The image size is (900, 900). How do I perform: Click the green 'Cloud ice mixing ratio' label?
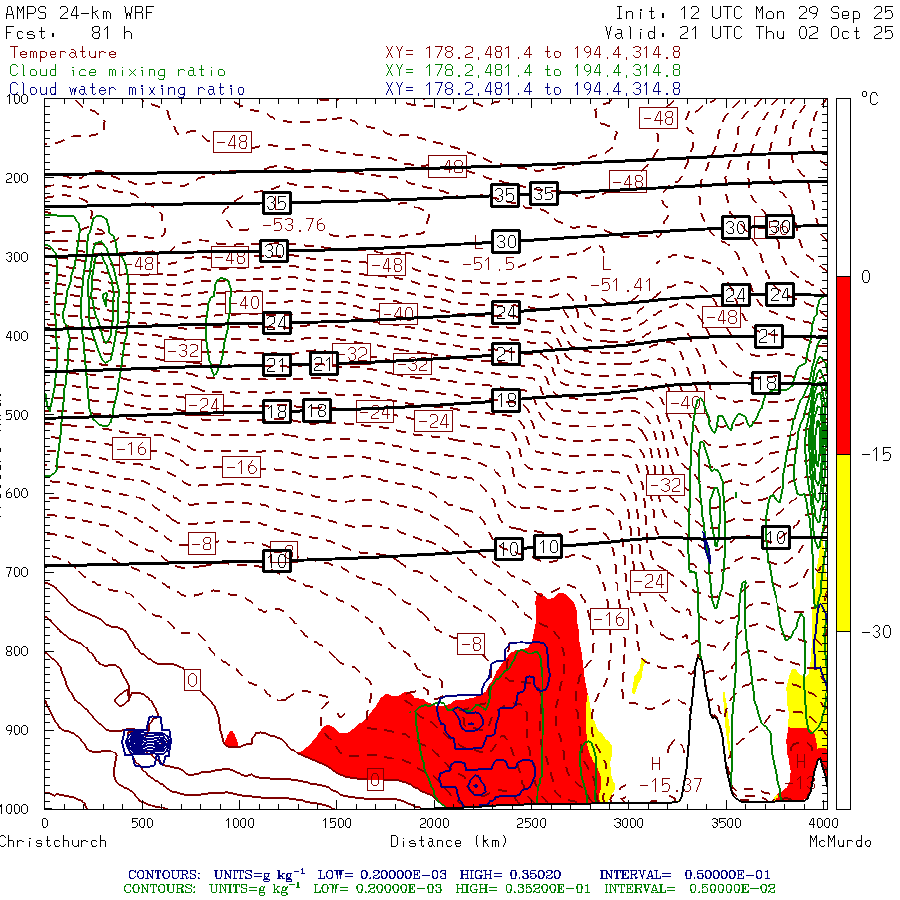117,71
